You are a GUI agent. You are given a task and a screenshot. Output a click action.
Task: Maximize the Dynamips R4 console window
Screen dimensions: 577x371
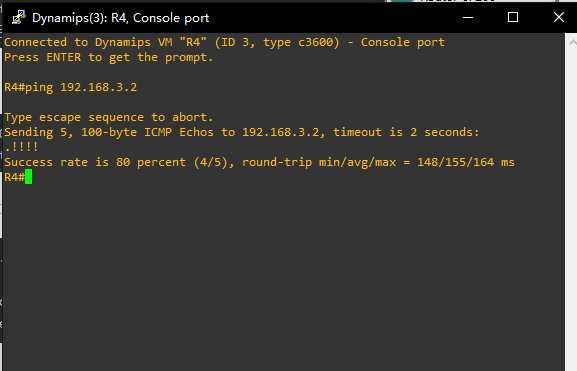pos(513,17)
